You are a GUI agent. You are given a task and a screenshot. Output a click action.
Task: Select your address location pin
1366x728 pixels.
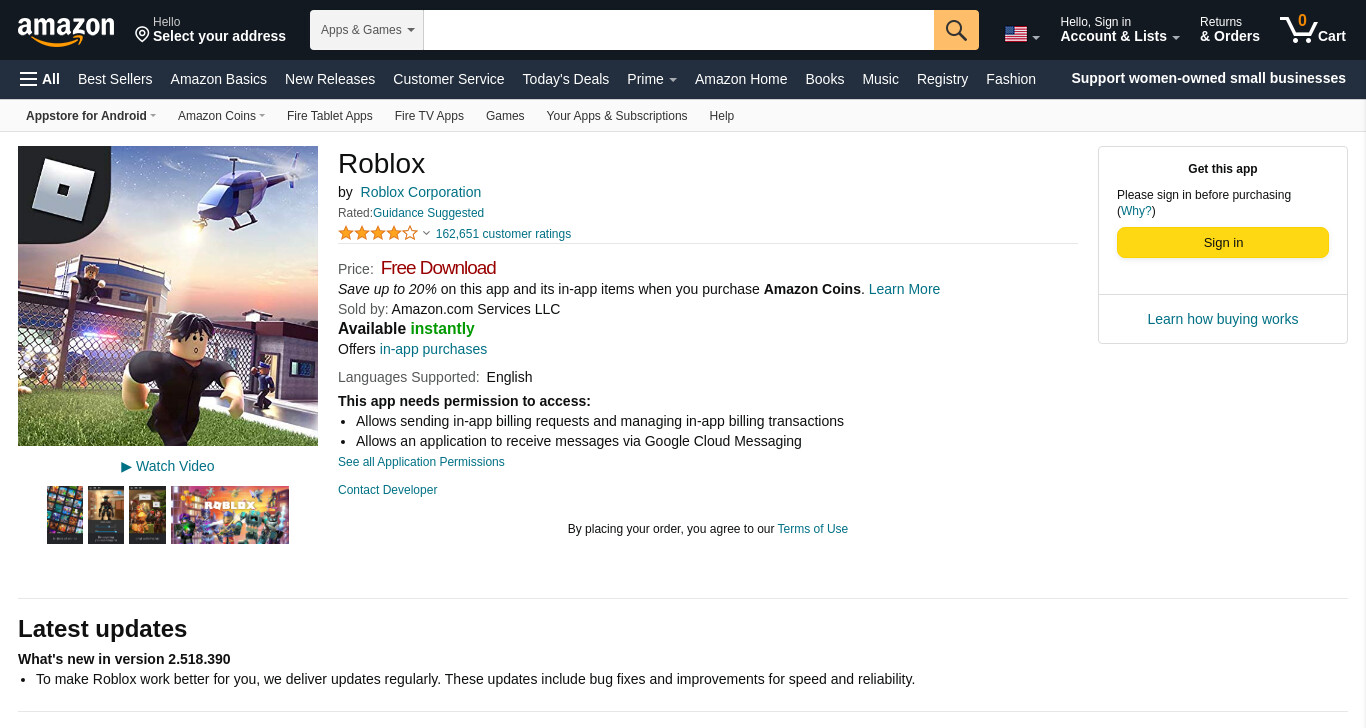tap(142, 35)
